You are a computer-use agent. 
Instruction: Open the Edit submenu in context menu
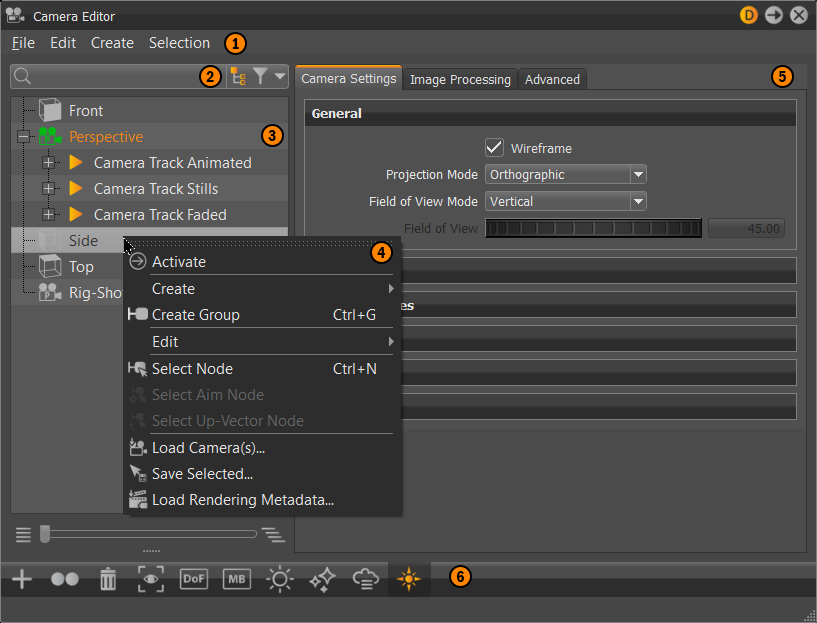[262, 342]
